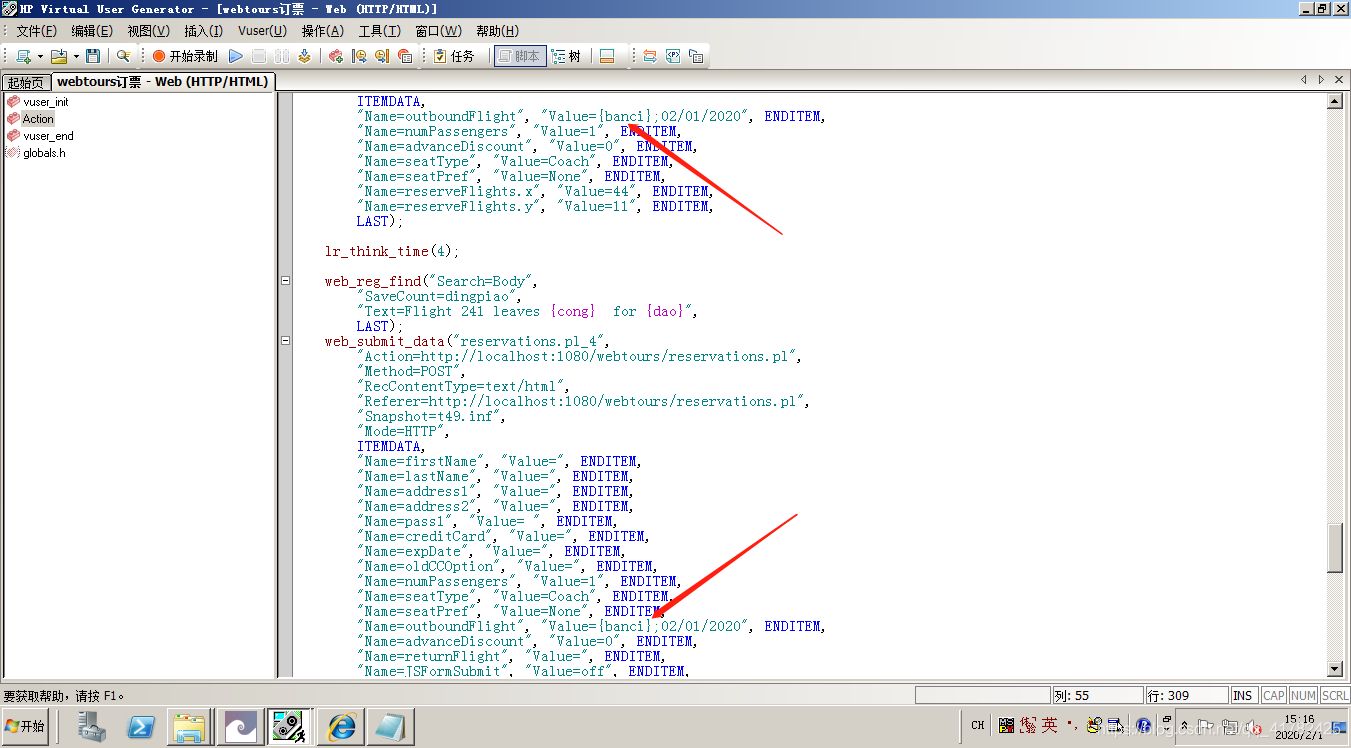The width and height of the screenshot is (1351, 748).
Task: Click the "Name=creditCard" code line
Action: (501, 536)
